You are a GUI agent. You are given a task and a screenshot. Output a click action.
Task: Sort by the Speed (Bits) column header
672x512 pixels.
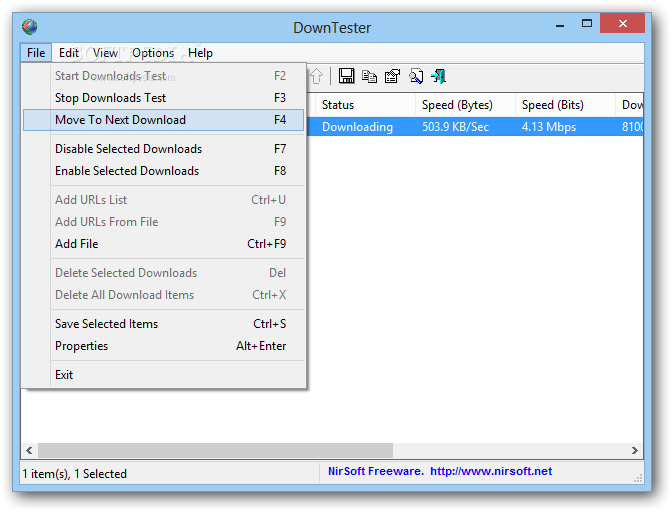(x=565, y=105)
